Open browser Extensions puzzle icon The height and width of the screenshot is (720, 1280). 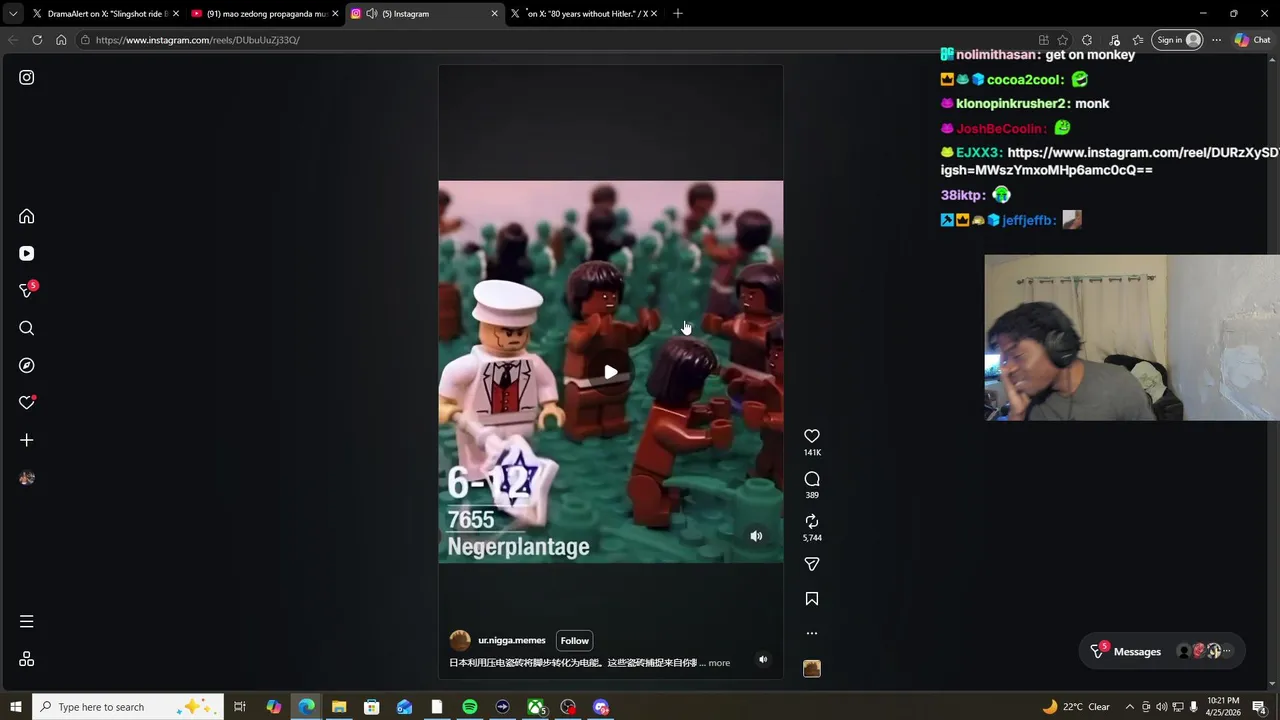tap(1087, 40)
